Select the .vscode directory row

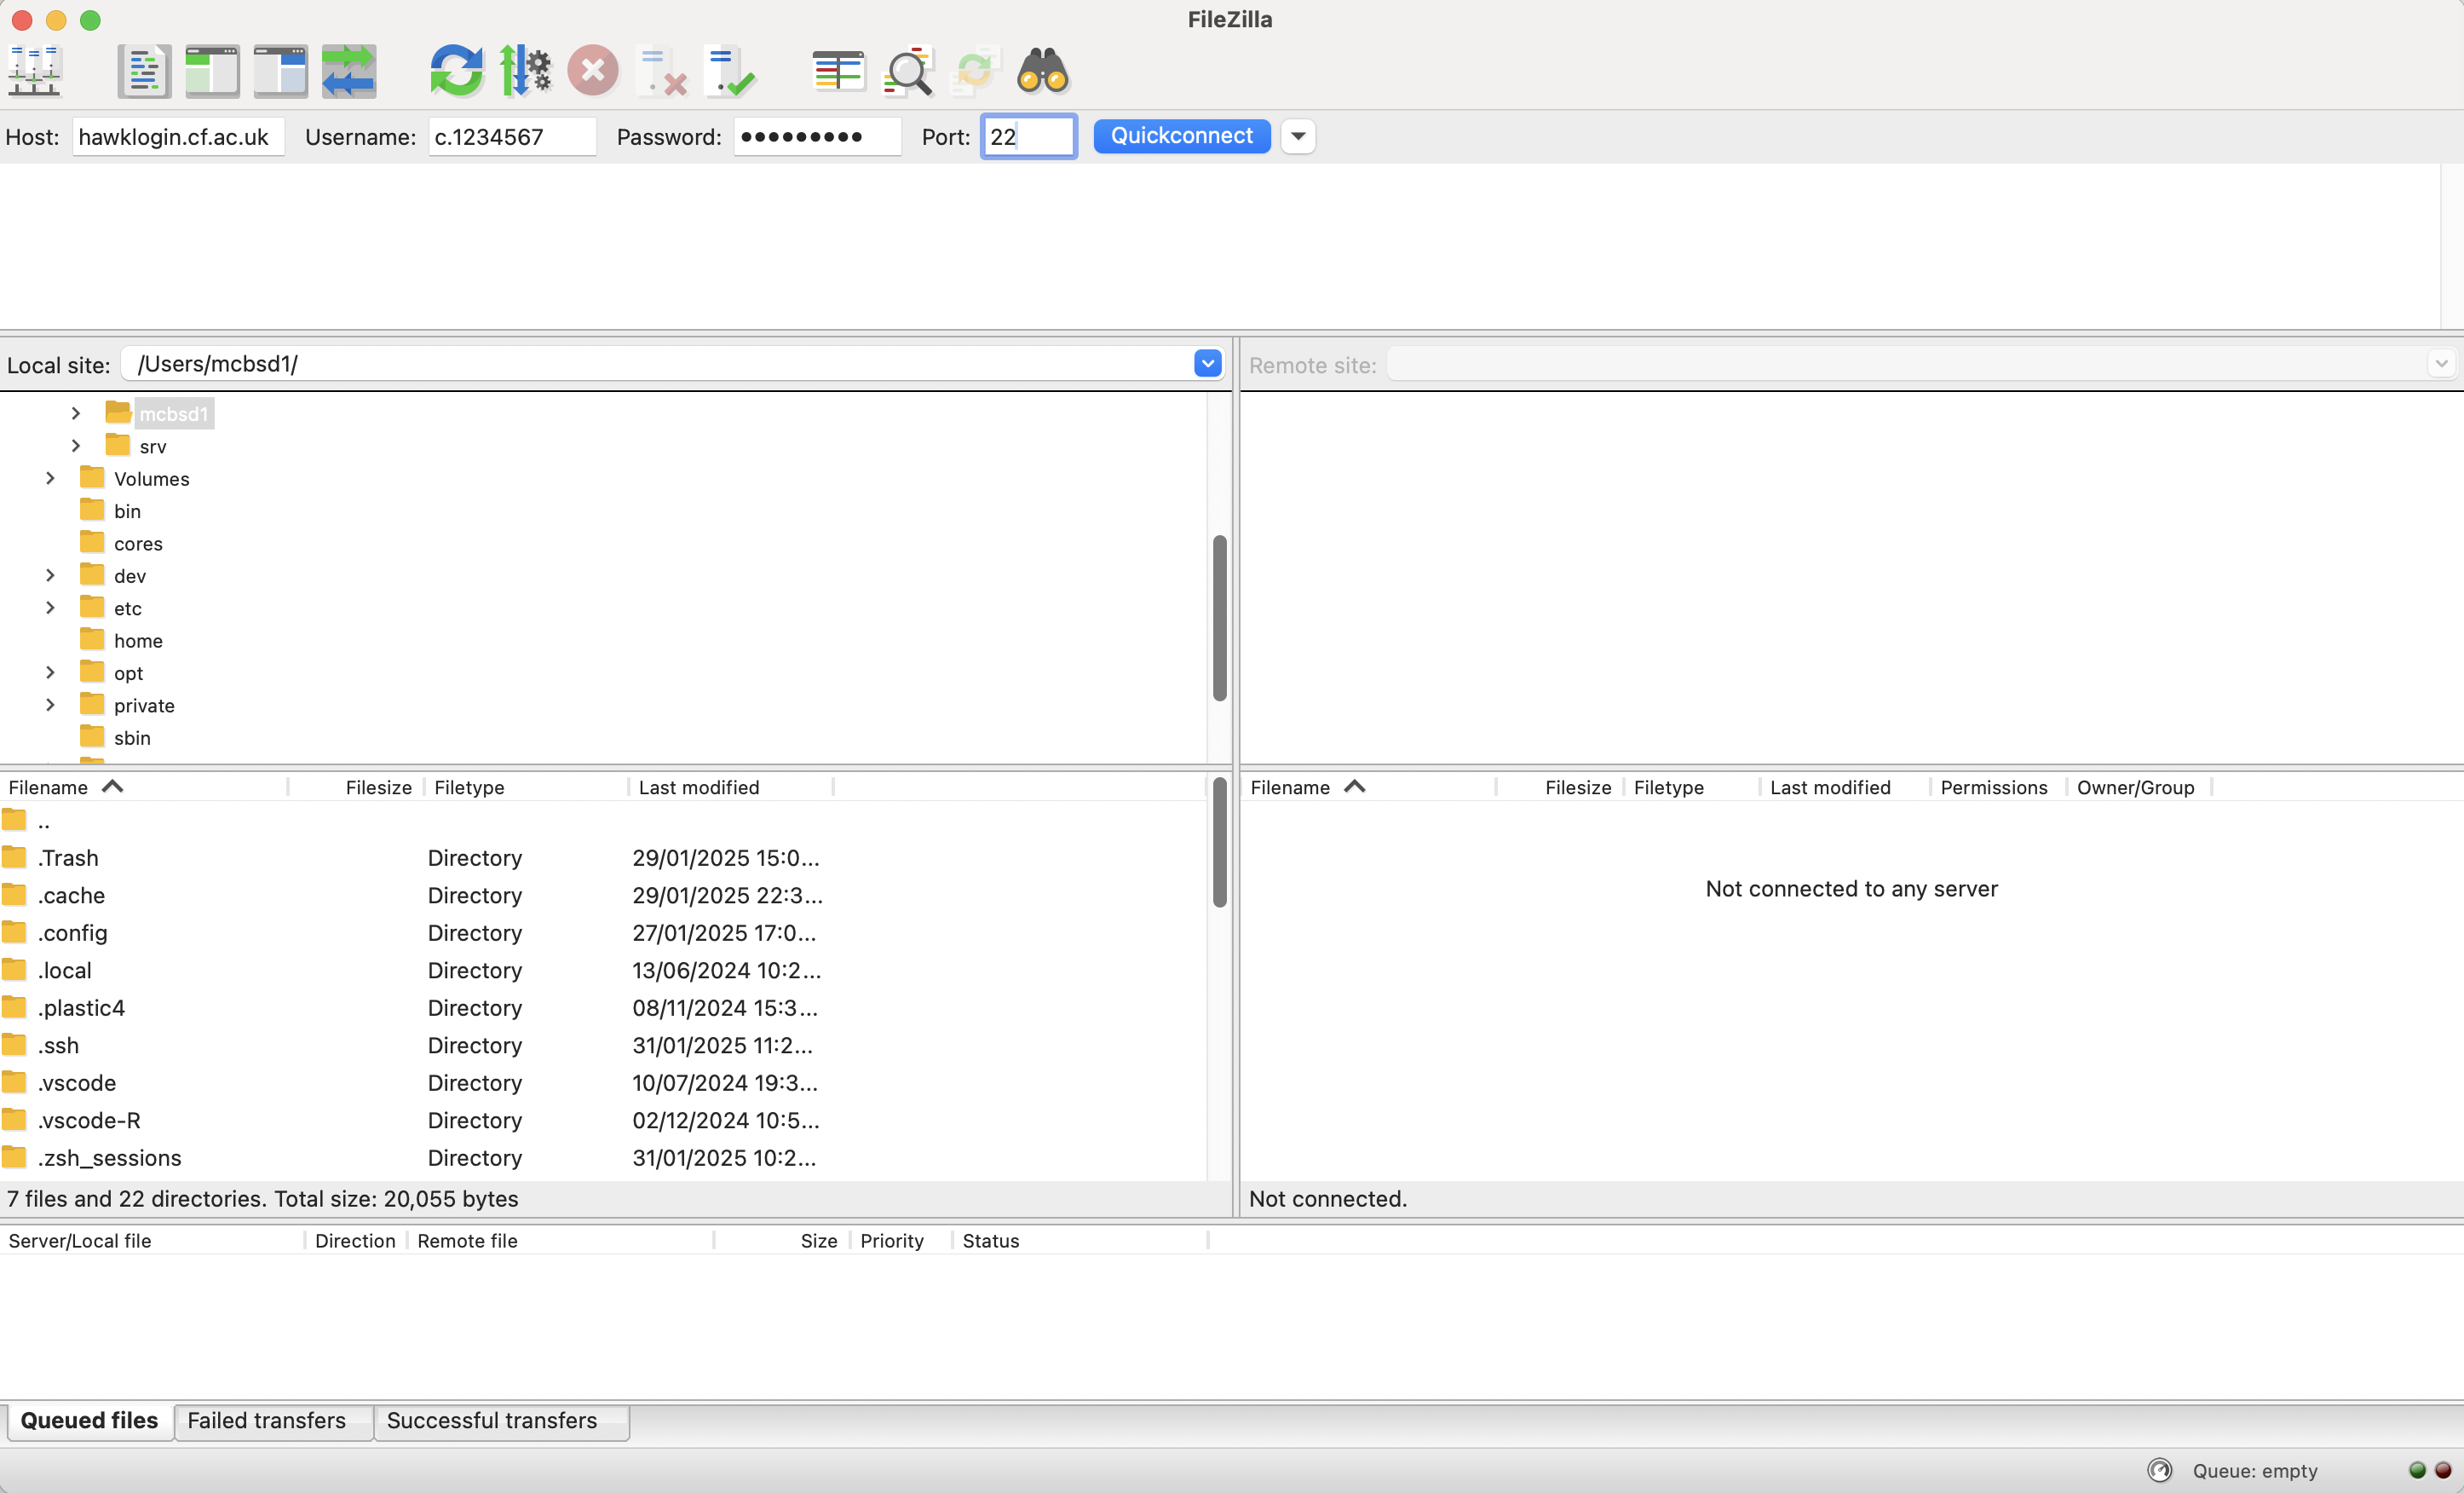point(602,1082)
